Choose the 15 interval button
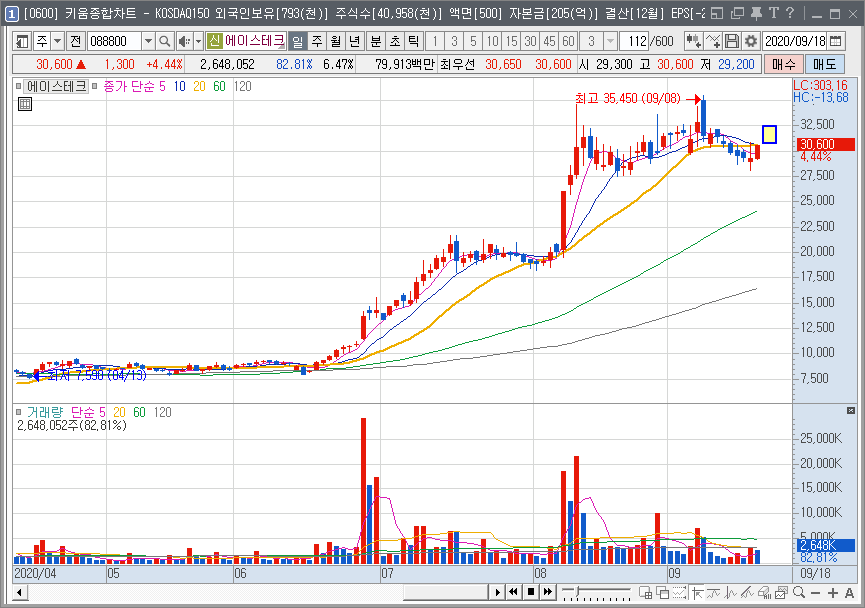865x608 pixels. click(511, 41)
